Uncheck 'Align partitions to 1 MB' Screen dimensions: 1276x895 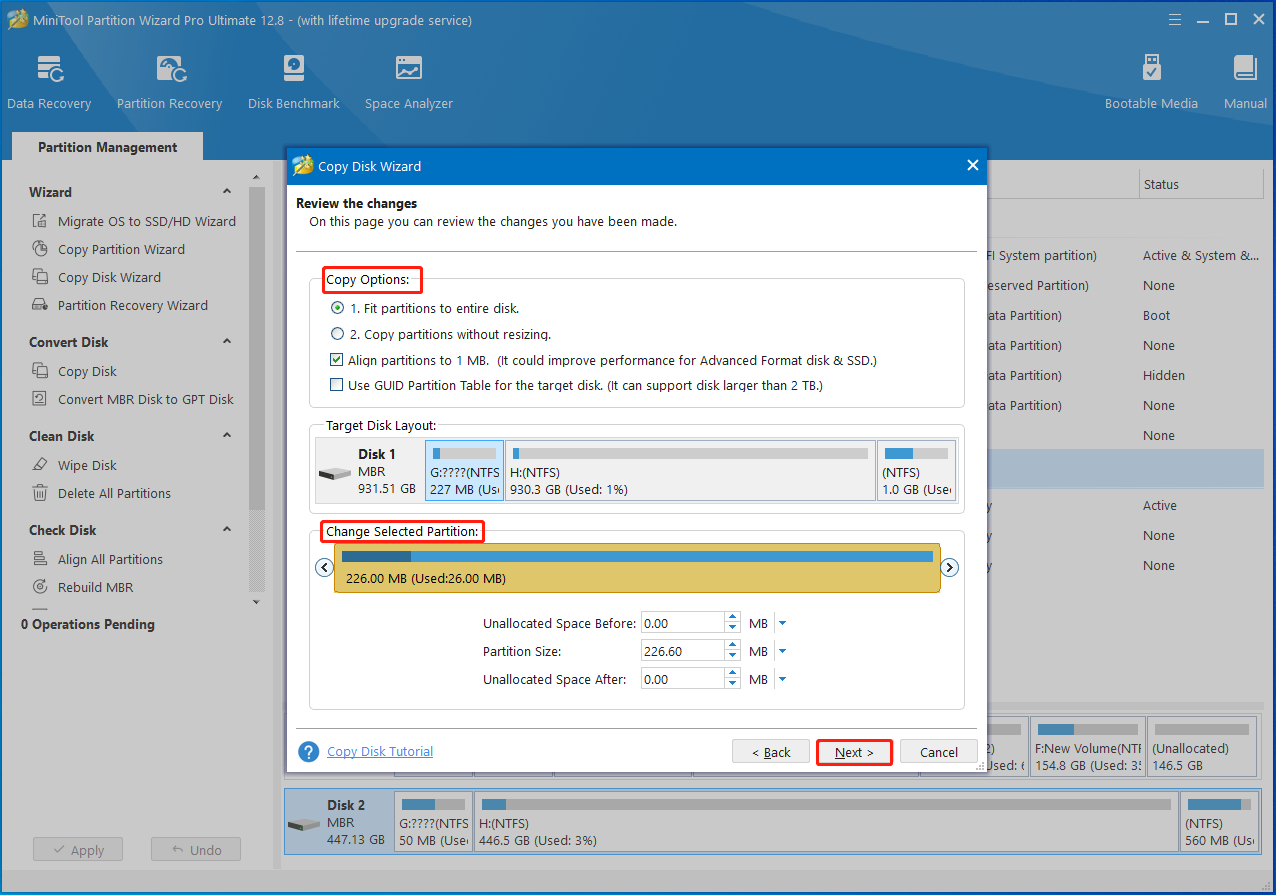[x=337, y=360]
